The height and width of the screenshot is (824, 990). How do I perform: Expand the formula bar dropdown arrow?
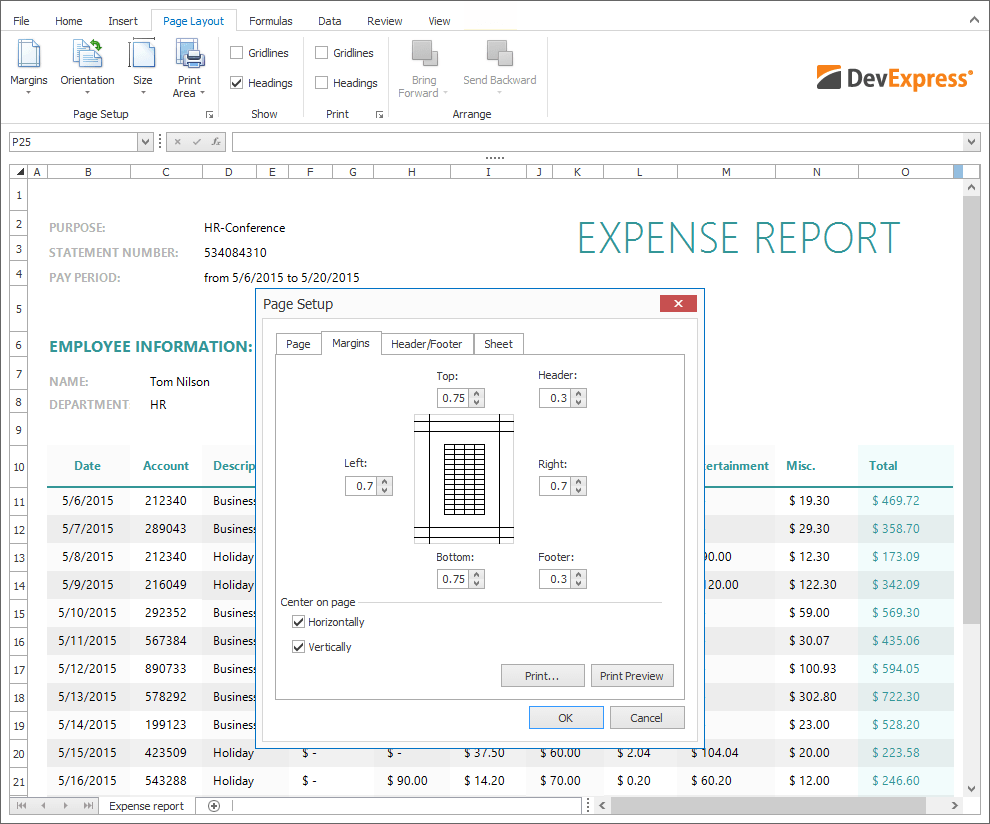coord(971,142)
